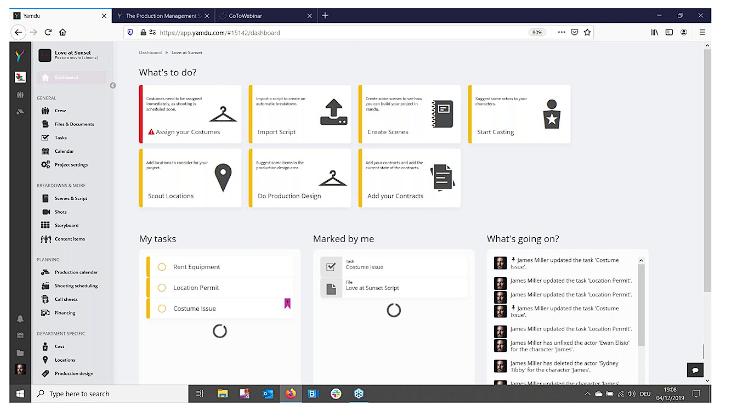Image resolution: width=730 pixels, height=408 pixels.
Task: Toggle bookmark on Costume Issue task
Action: [x=287, y=304]
